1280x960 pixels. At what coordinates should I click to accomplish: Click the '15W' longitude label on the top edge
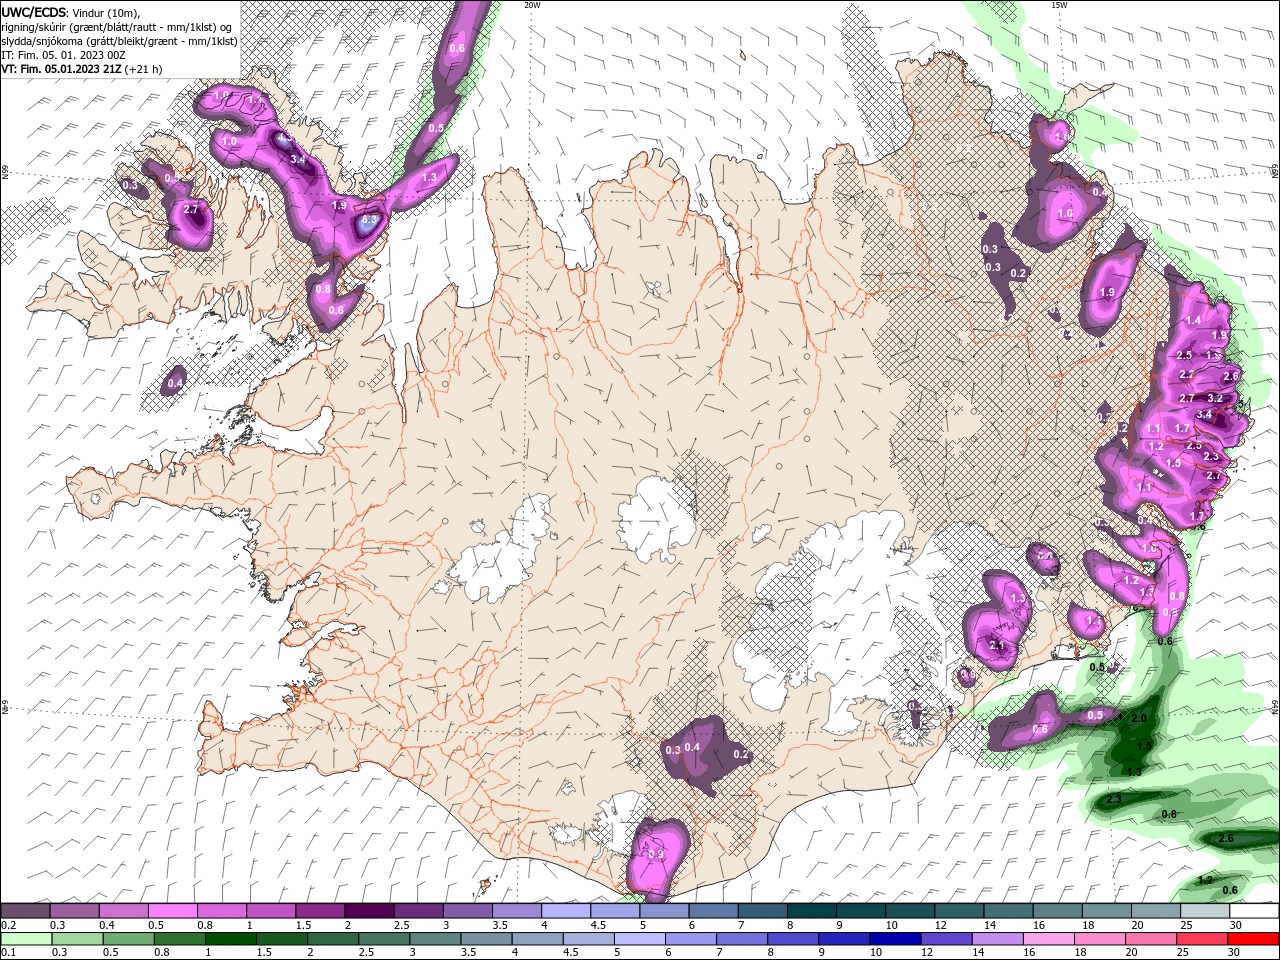(x=1059, y=5)
